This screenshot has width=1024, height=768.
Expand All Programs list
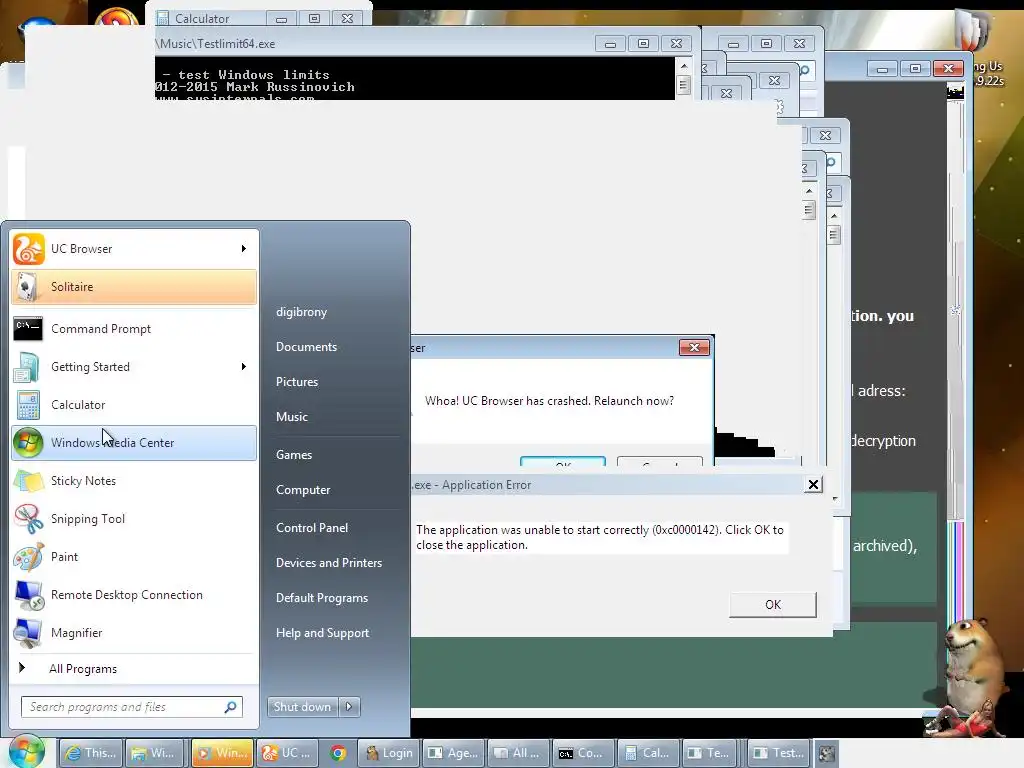click(134, 669)
